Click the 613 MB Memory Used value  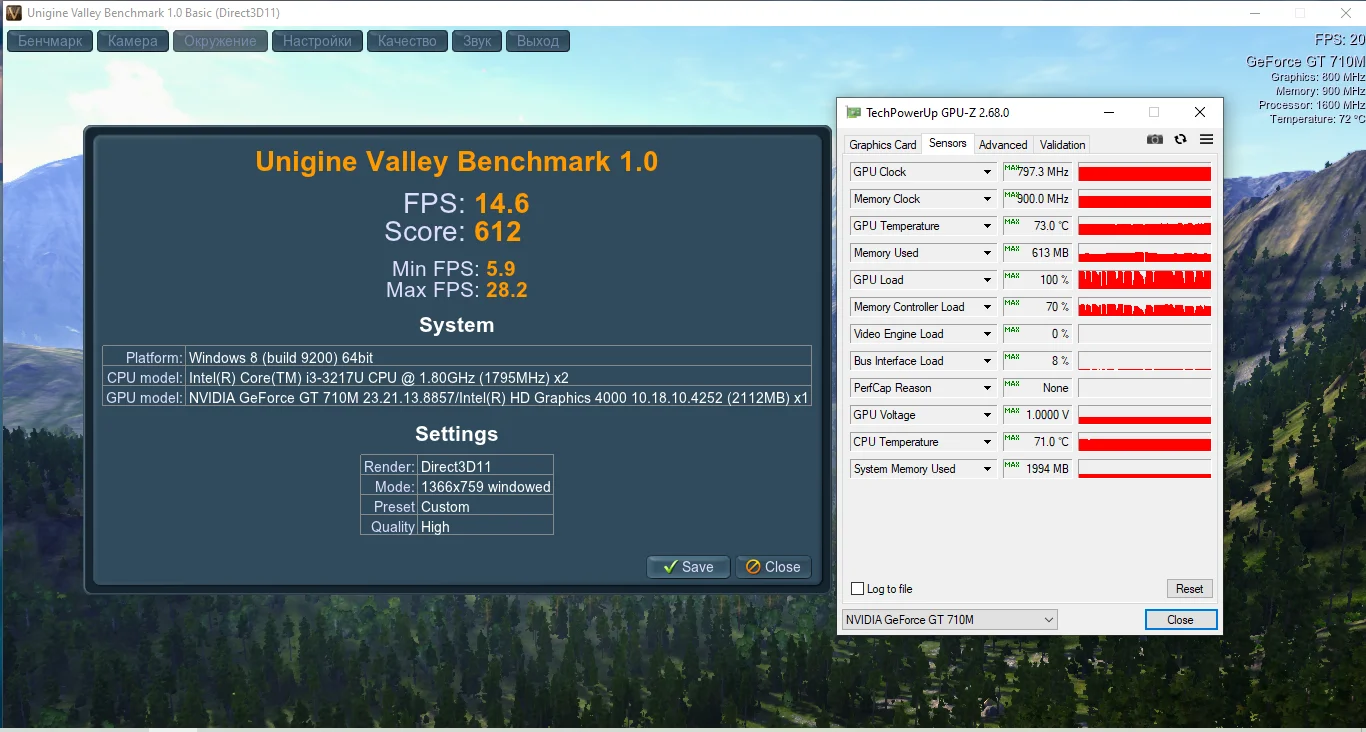click(1037, 253)
